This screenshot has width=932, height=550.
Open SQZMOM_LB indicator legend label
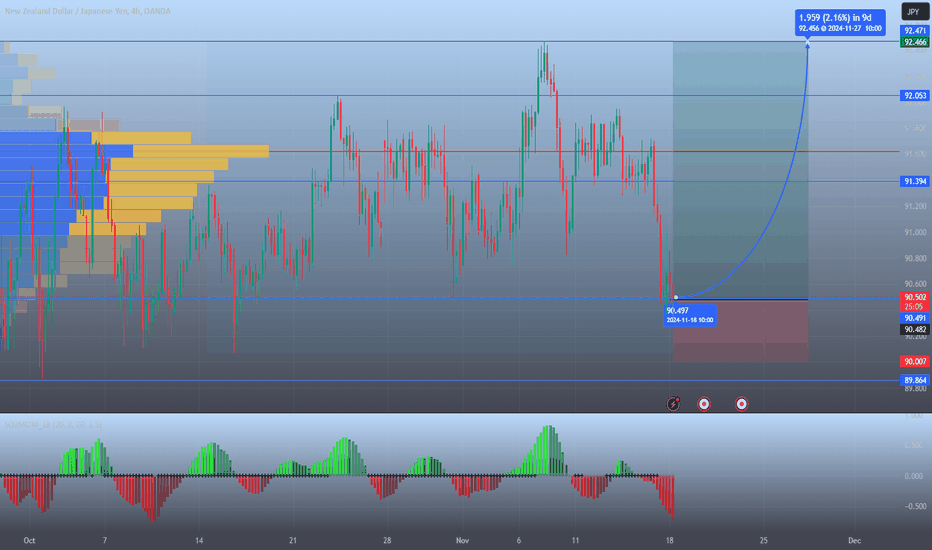pyautogui.click(x=53, y=425)
